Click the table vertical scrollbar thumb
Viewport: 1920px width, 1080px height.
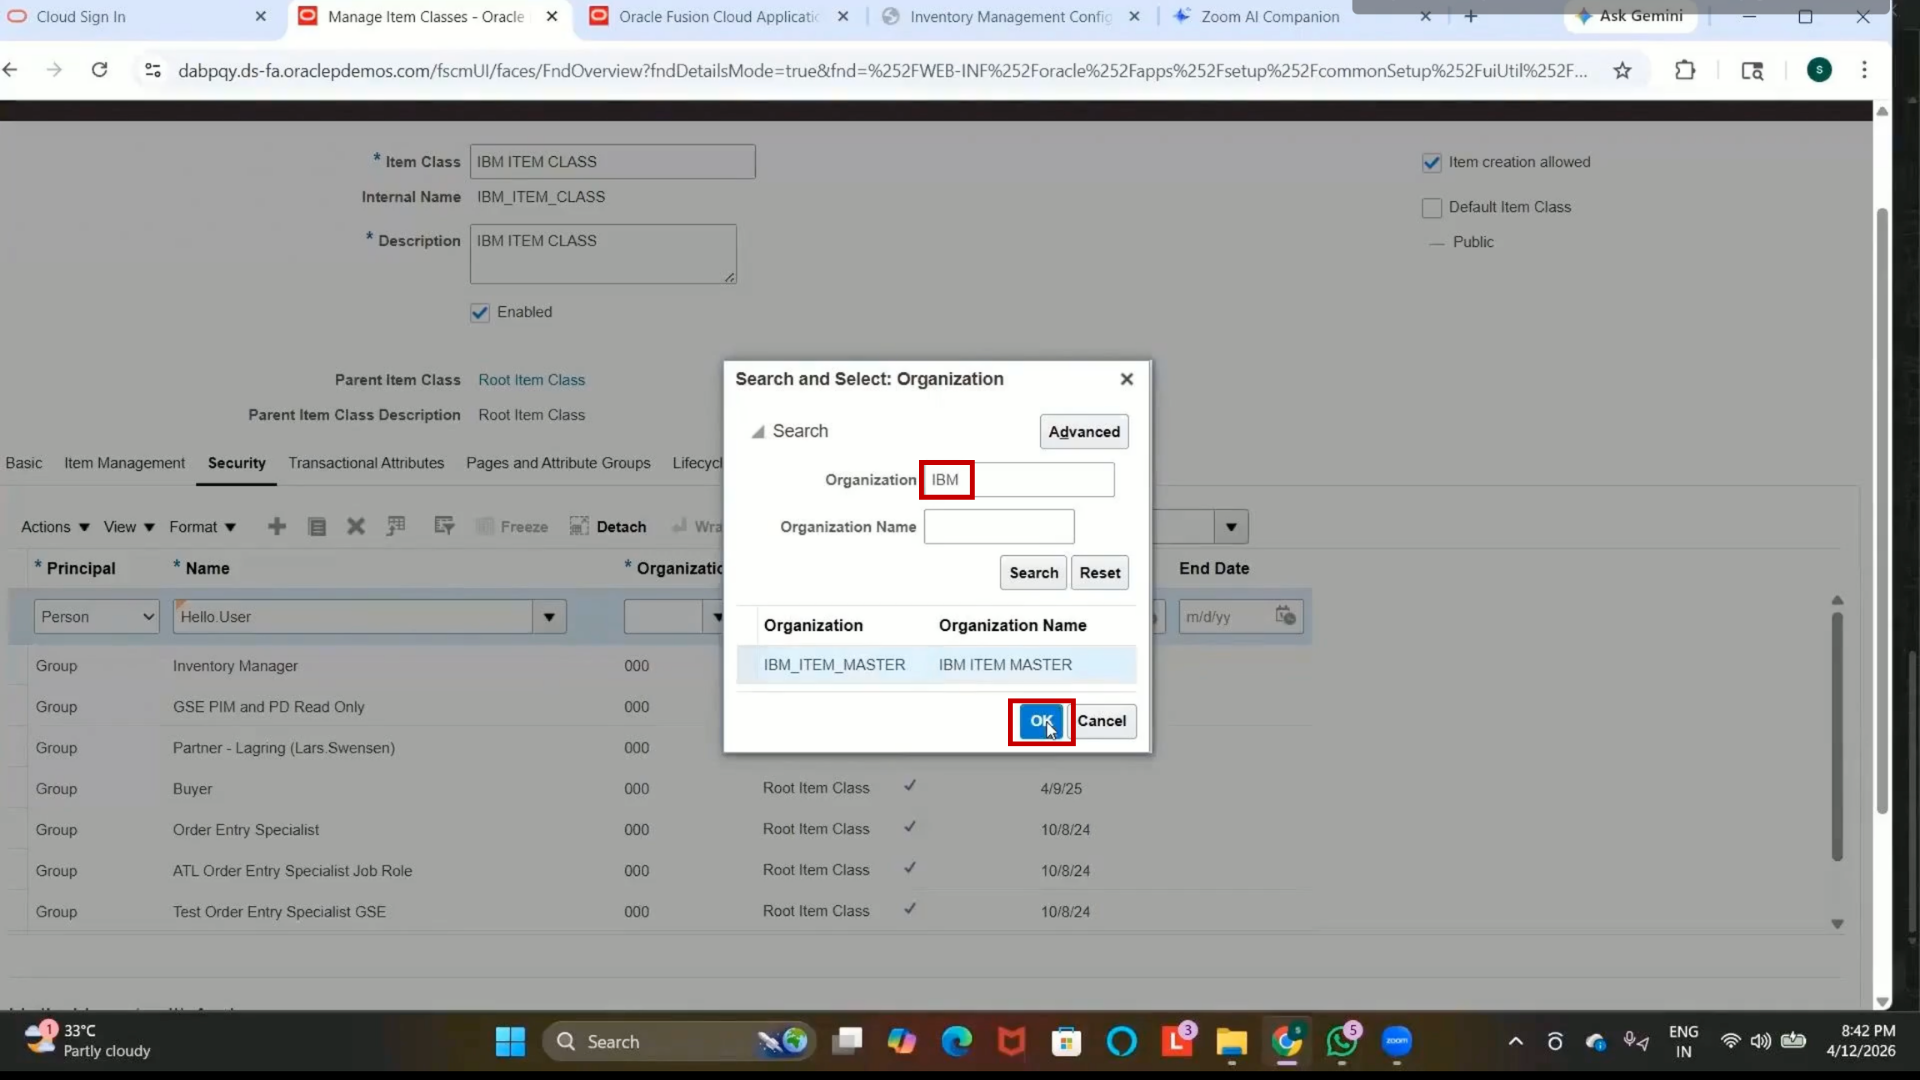pyautogui.click(x=1837, y=735)
